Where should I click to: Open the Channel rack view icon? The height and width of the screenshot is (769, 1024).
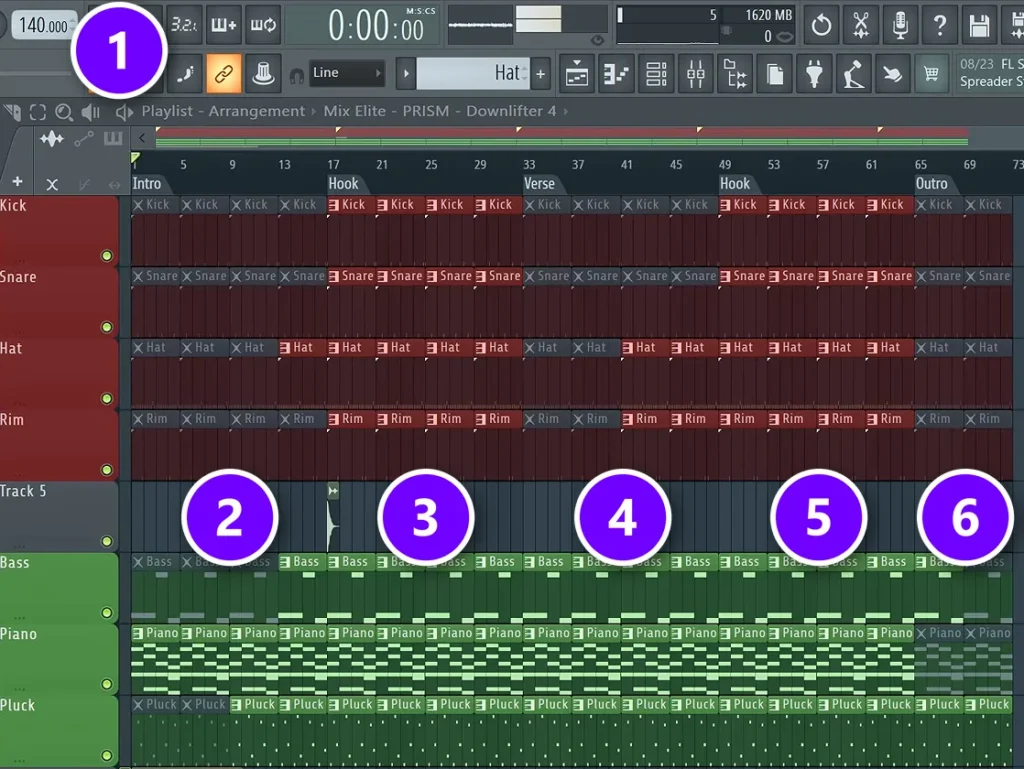click(x=656, y=74)
